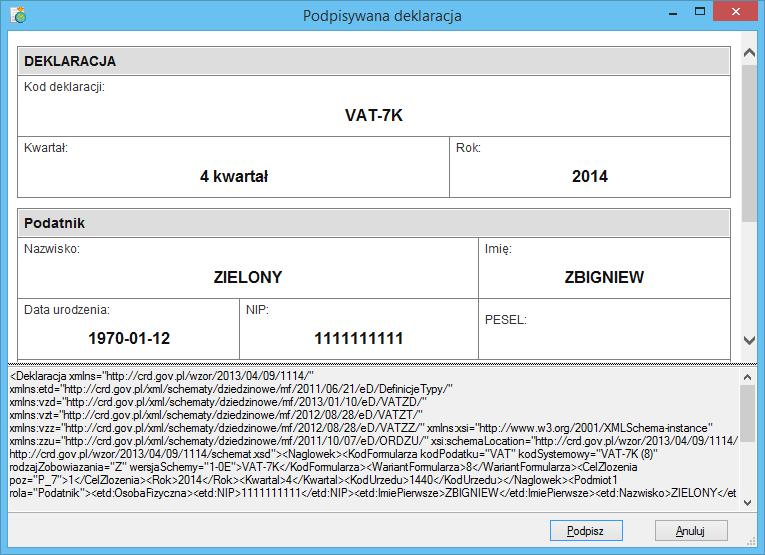Click the NIP value 1111111111

click(x=359, y=338)
